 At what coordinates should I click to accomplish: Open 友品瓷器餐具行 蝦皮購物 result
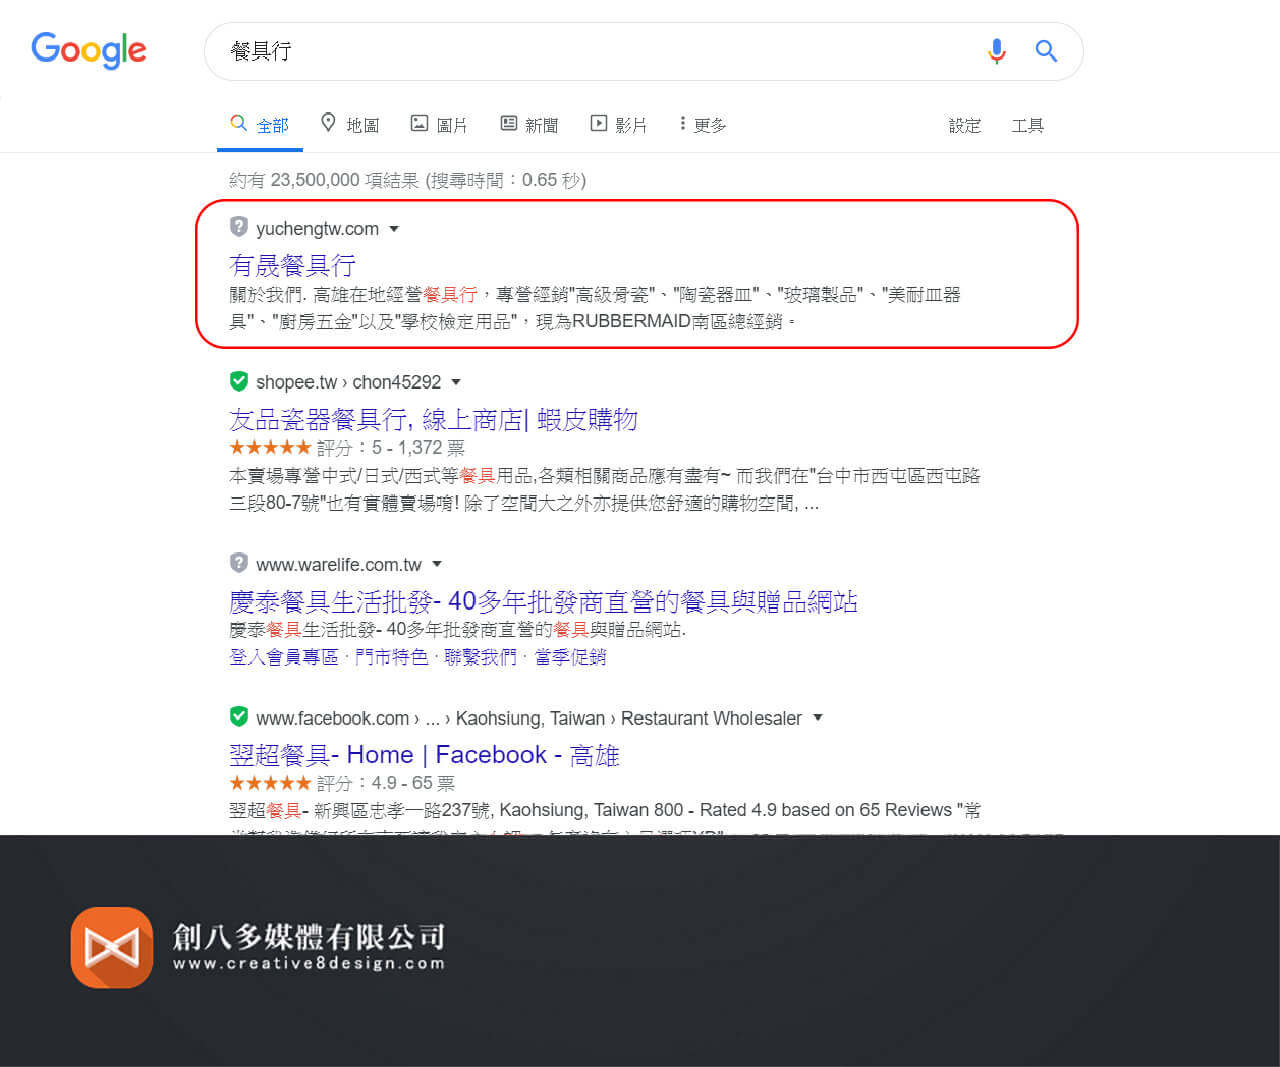(433, 419)
